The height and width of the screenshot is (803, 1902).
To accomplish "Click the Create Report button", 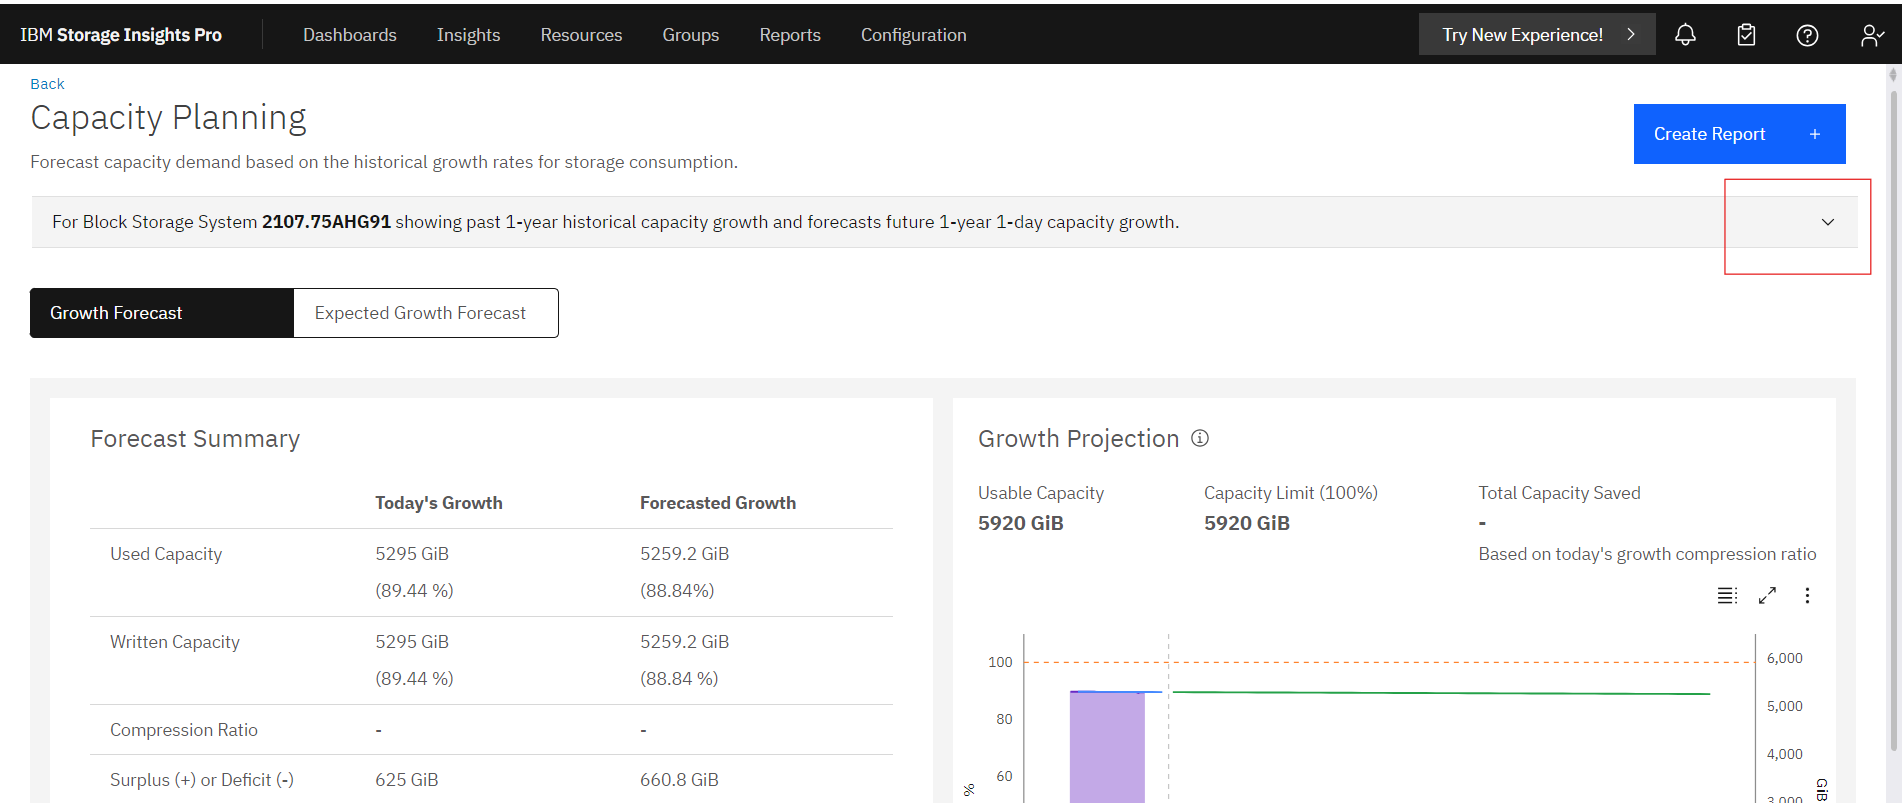I will (x=1740, y=134).
